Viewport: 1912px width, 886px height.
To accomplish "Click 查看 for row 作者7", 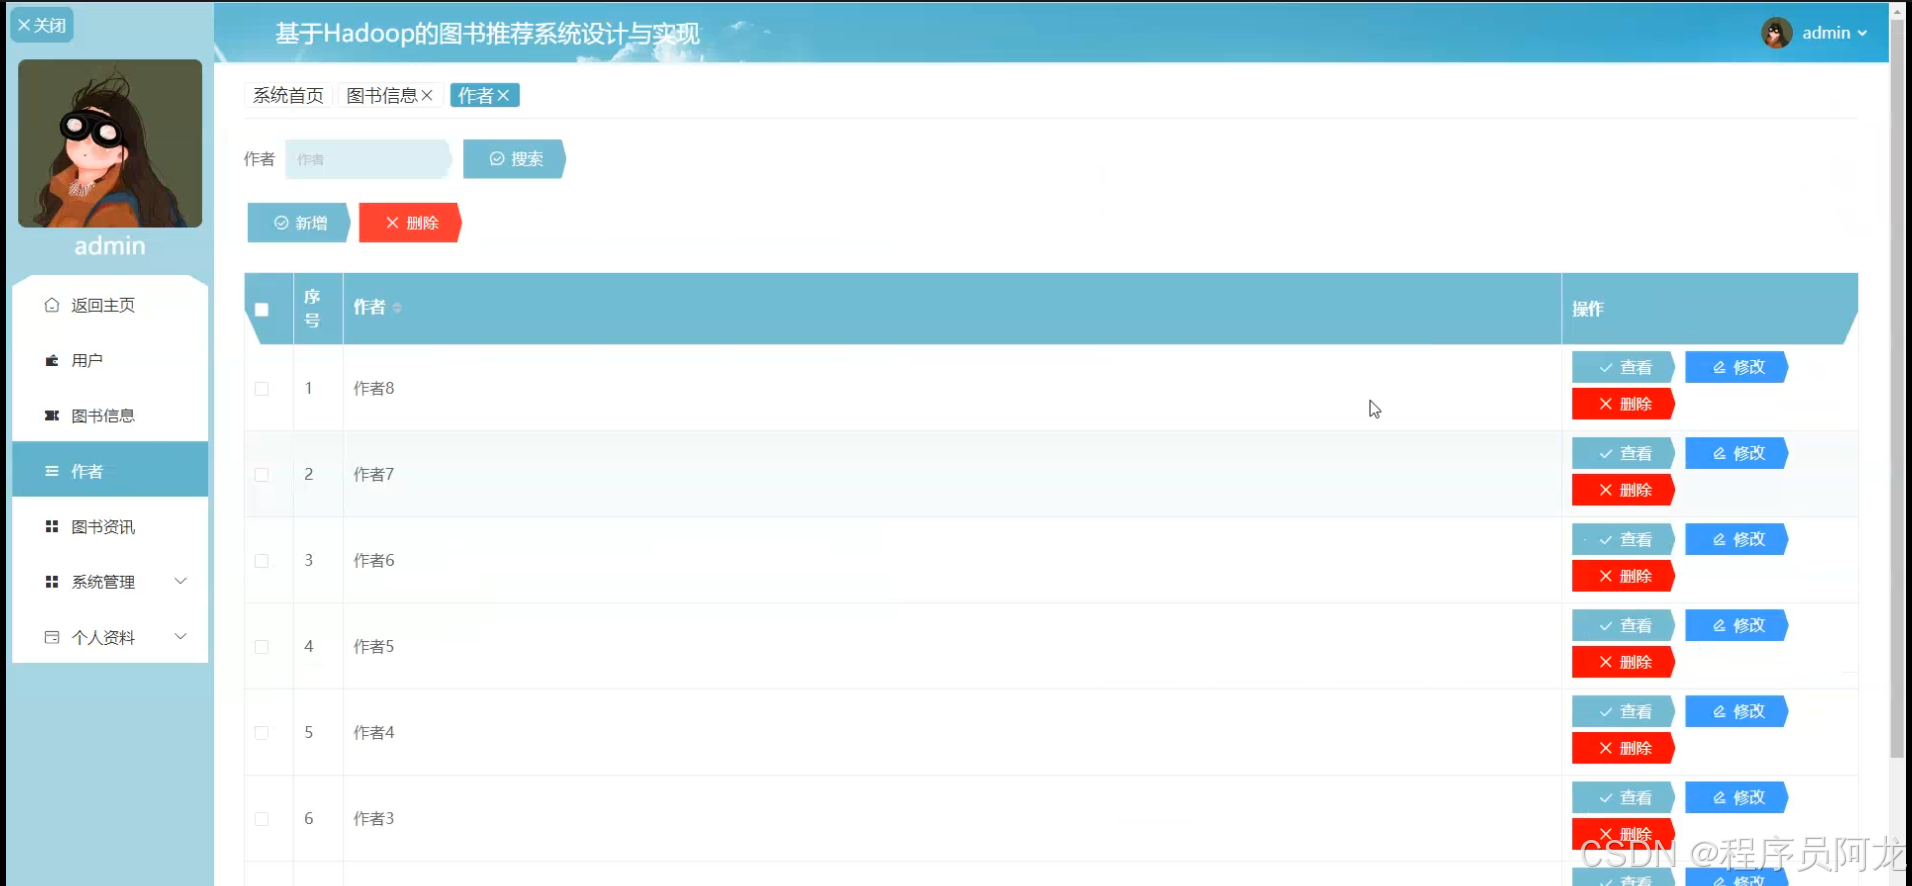I will (x=1623, y=453).
